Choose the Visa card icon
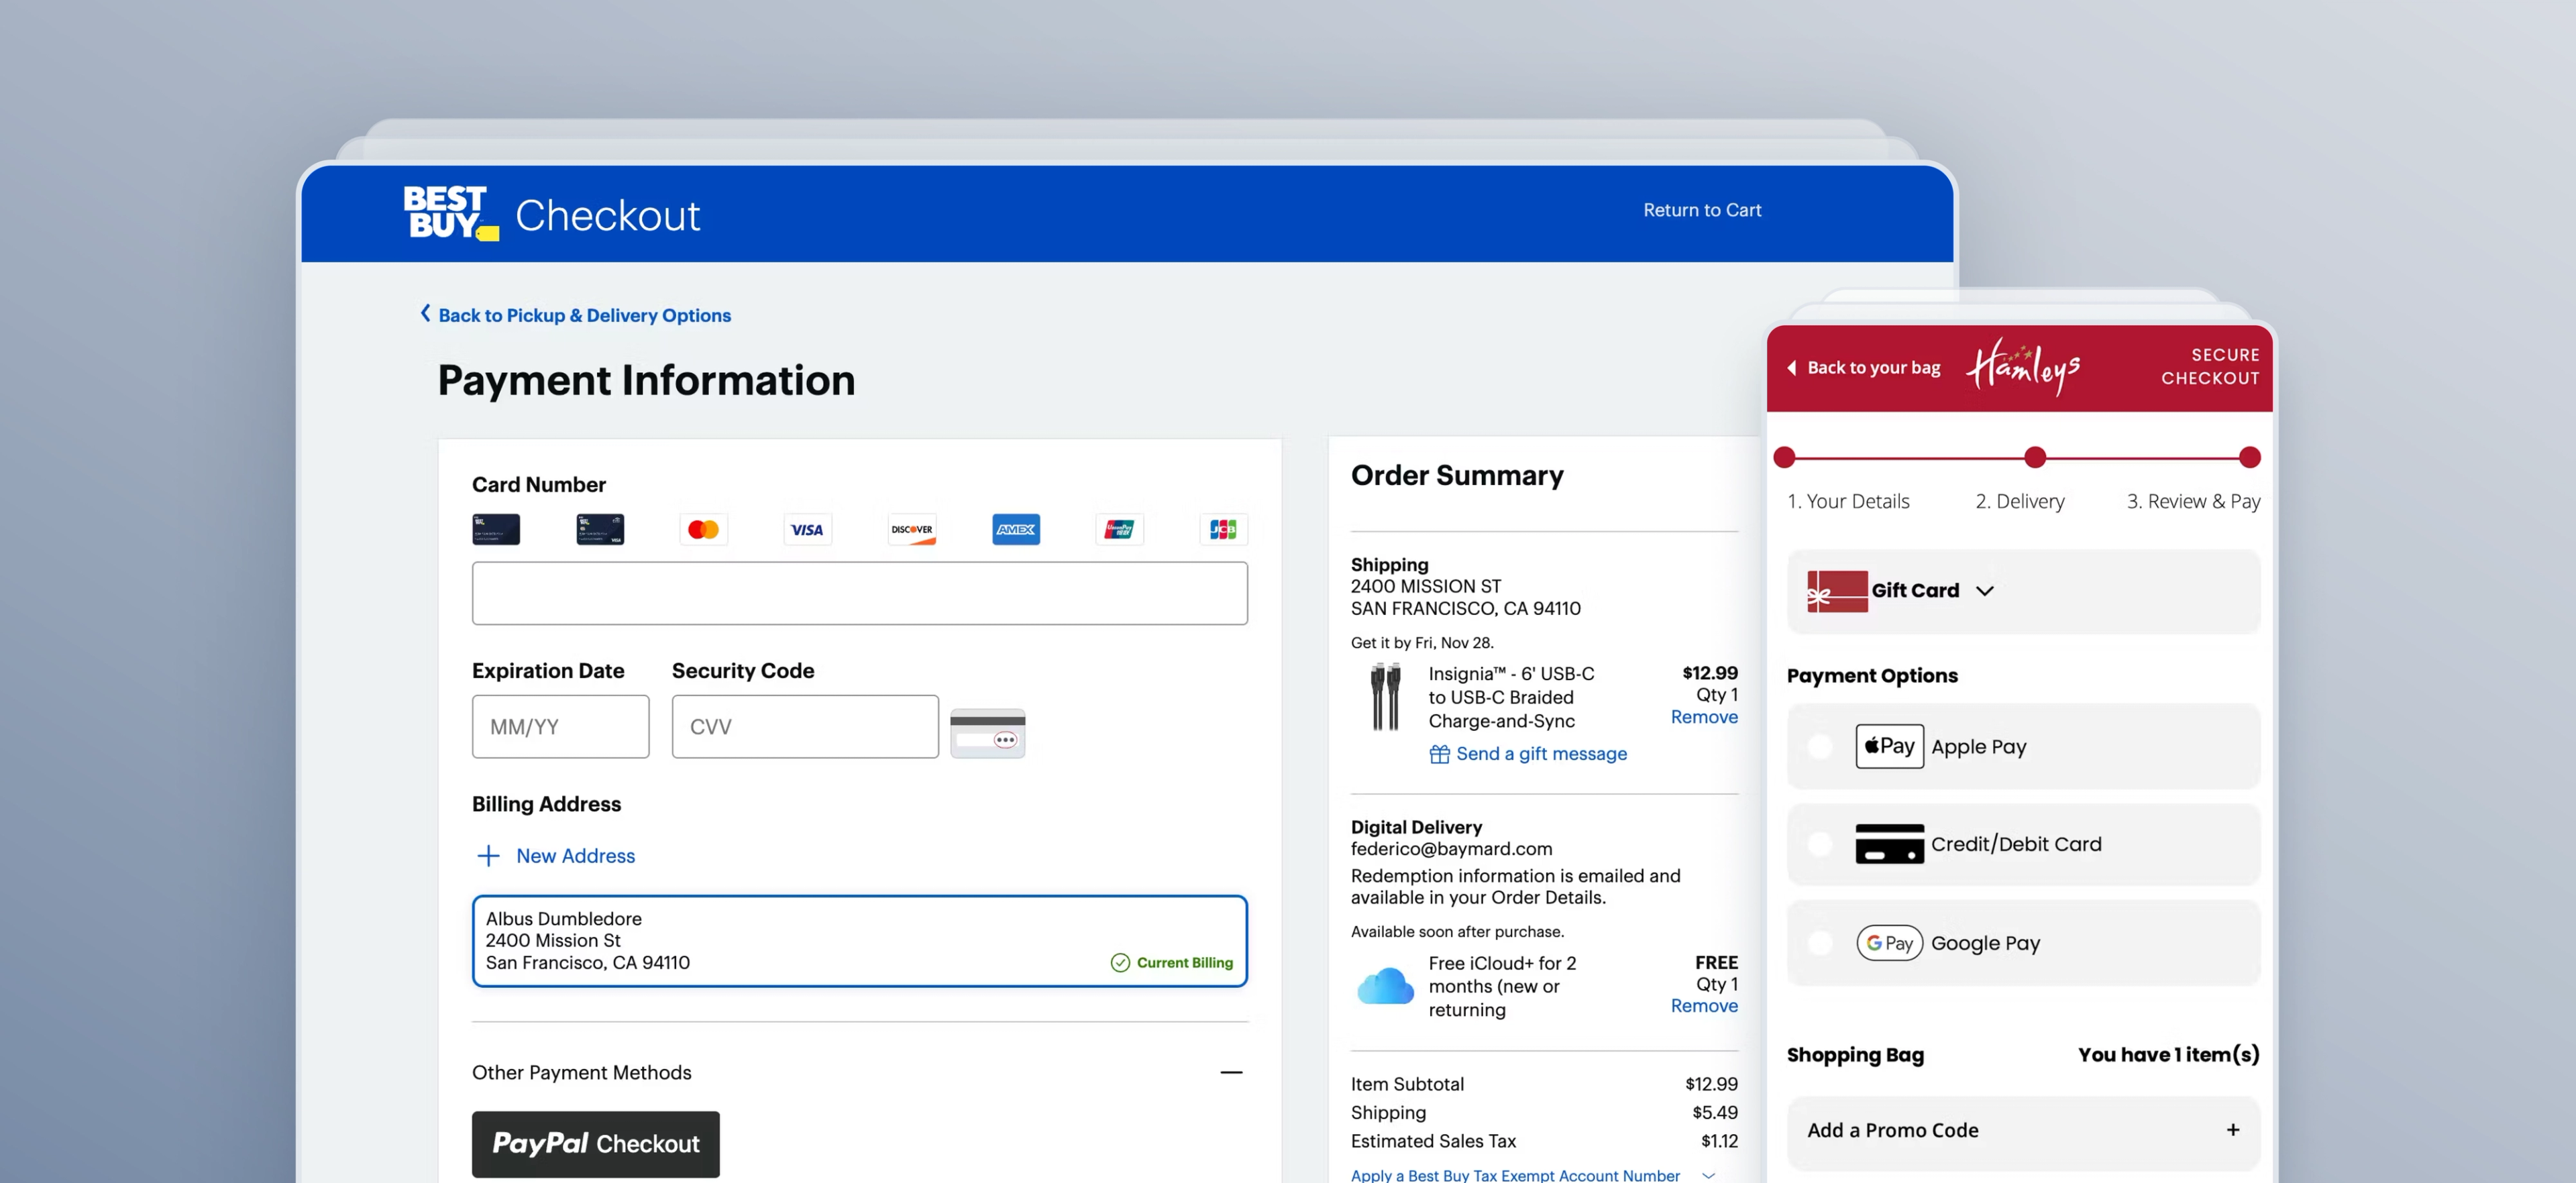2576x1183 pixels. pyautogui.click(x=807, y=529)
